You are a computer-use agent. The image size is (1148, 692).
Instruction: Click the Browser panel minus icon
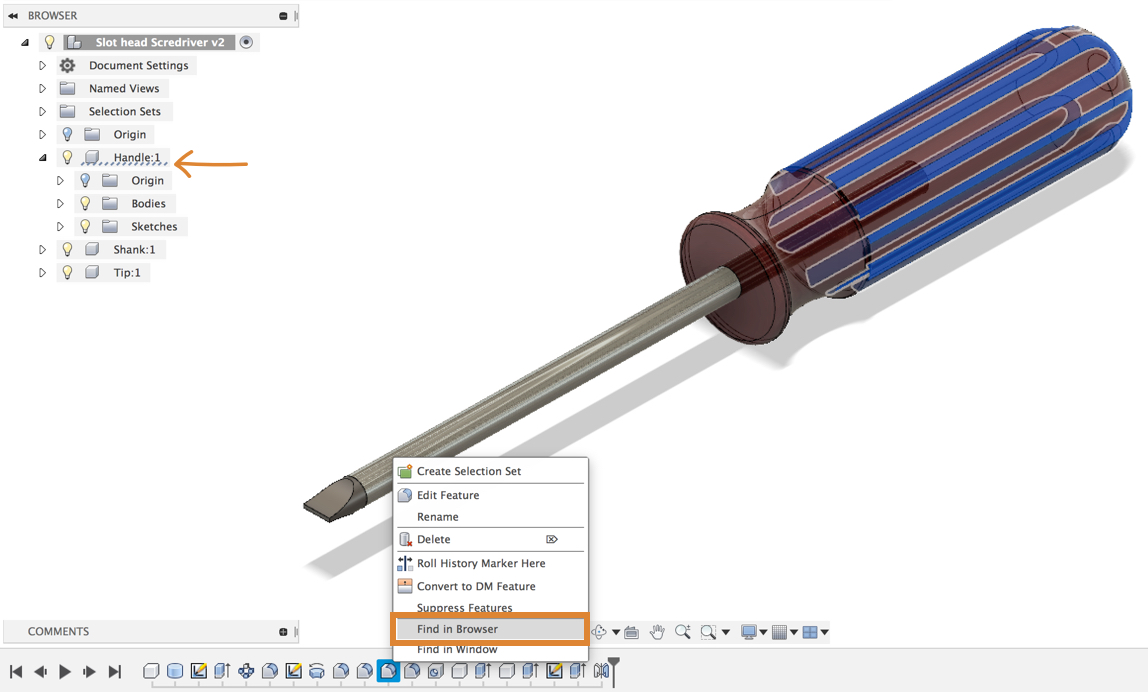pos(283,15)
